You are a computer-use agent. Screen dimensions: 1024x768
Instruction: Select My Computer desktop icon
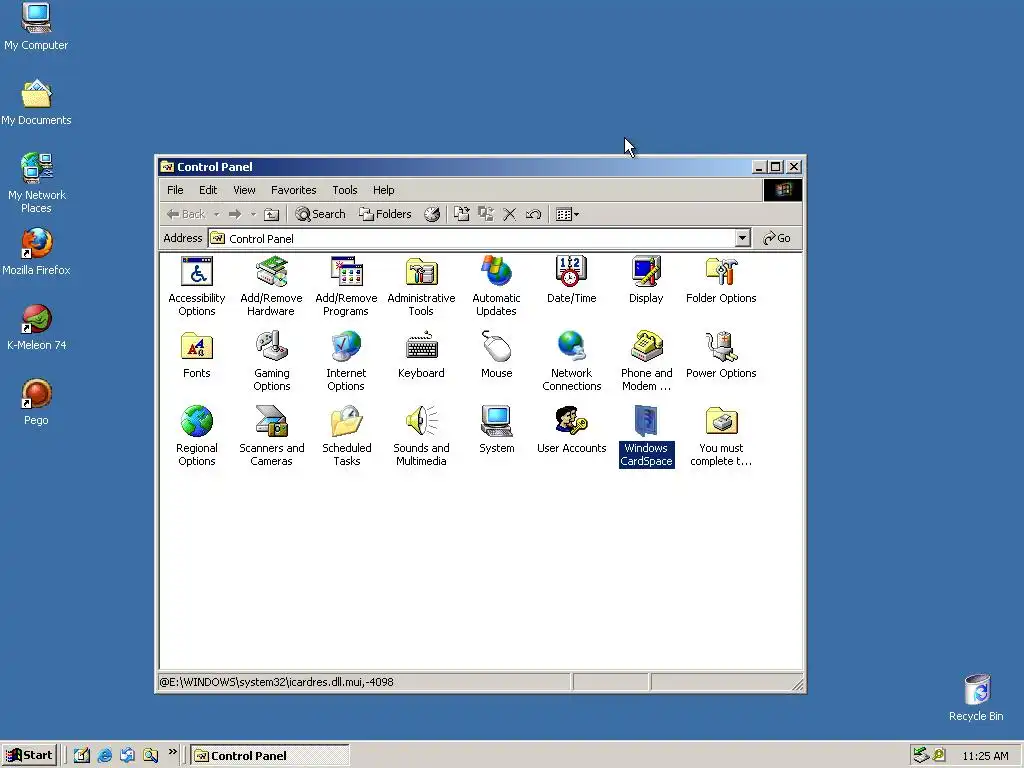[x=36, y=27]
